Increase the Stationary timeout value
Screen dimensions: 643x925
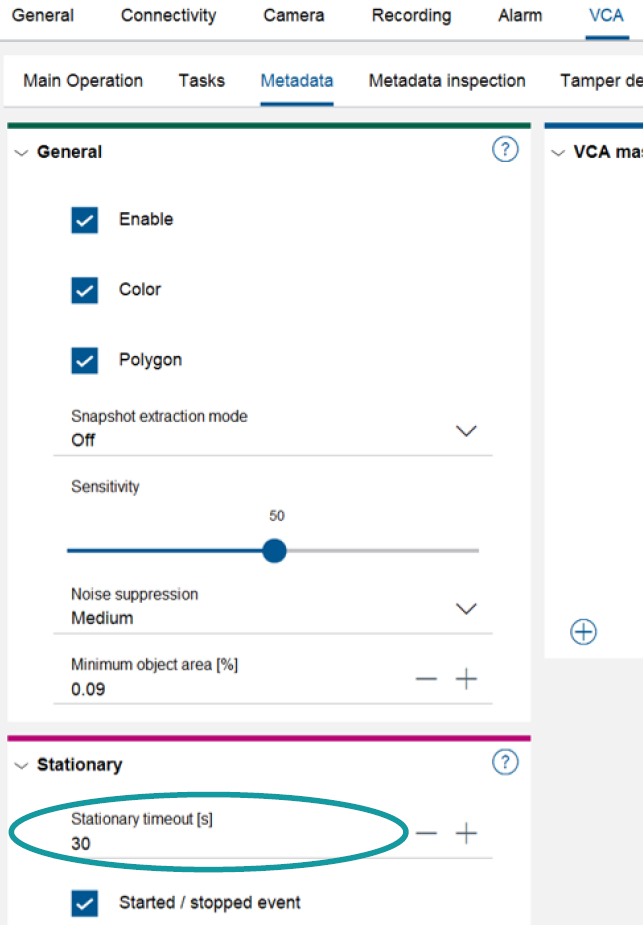click(x=467, y=834)
